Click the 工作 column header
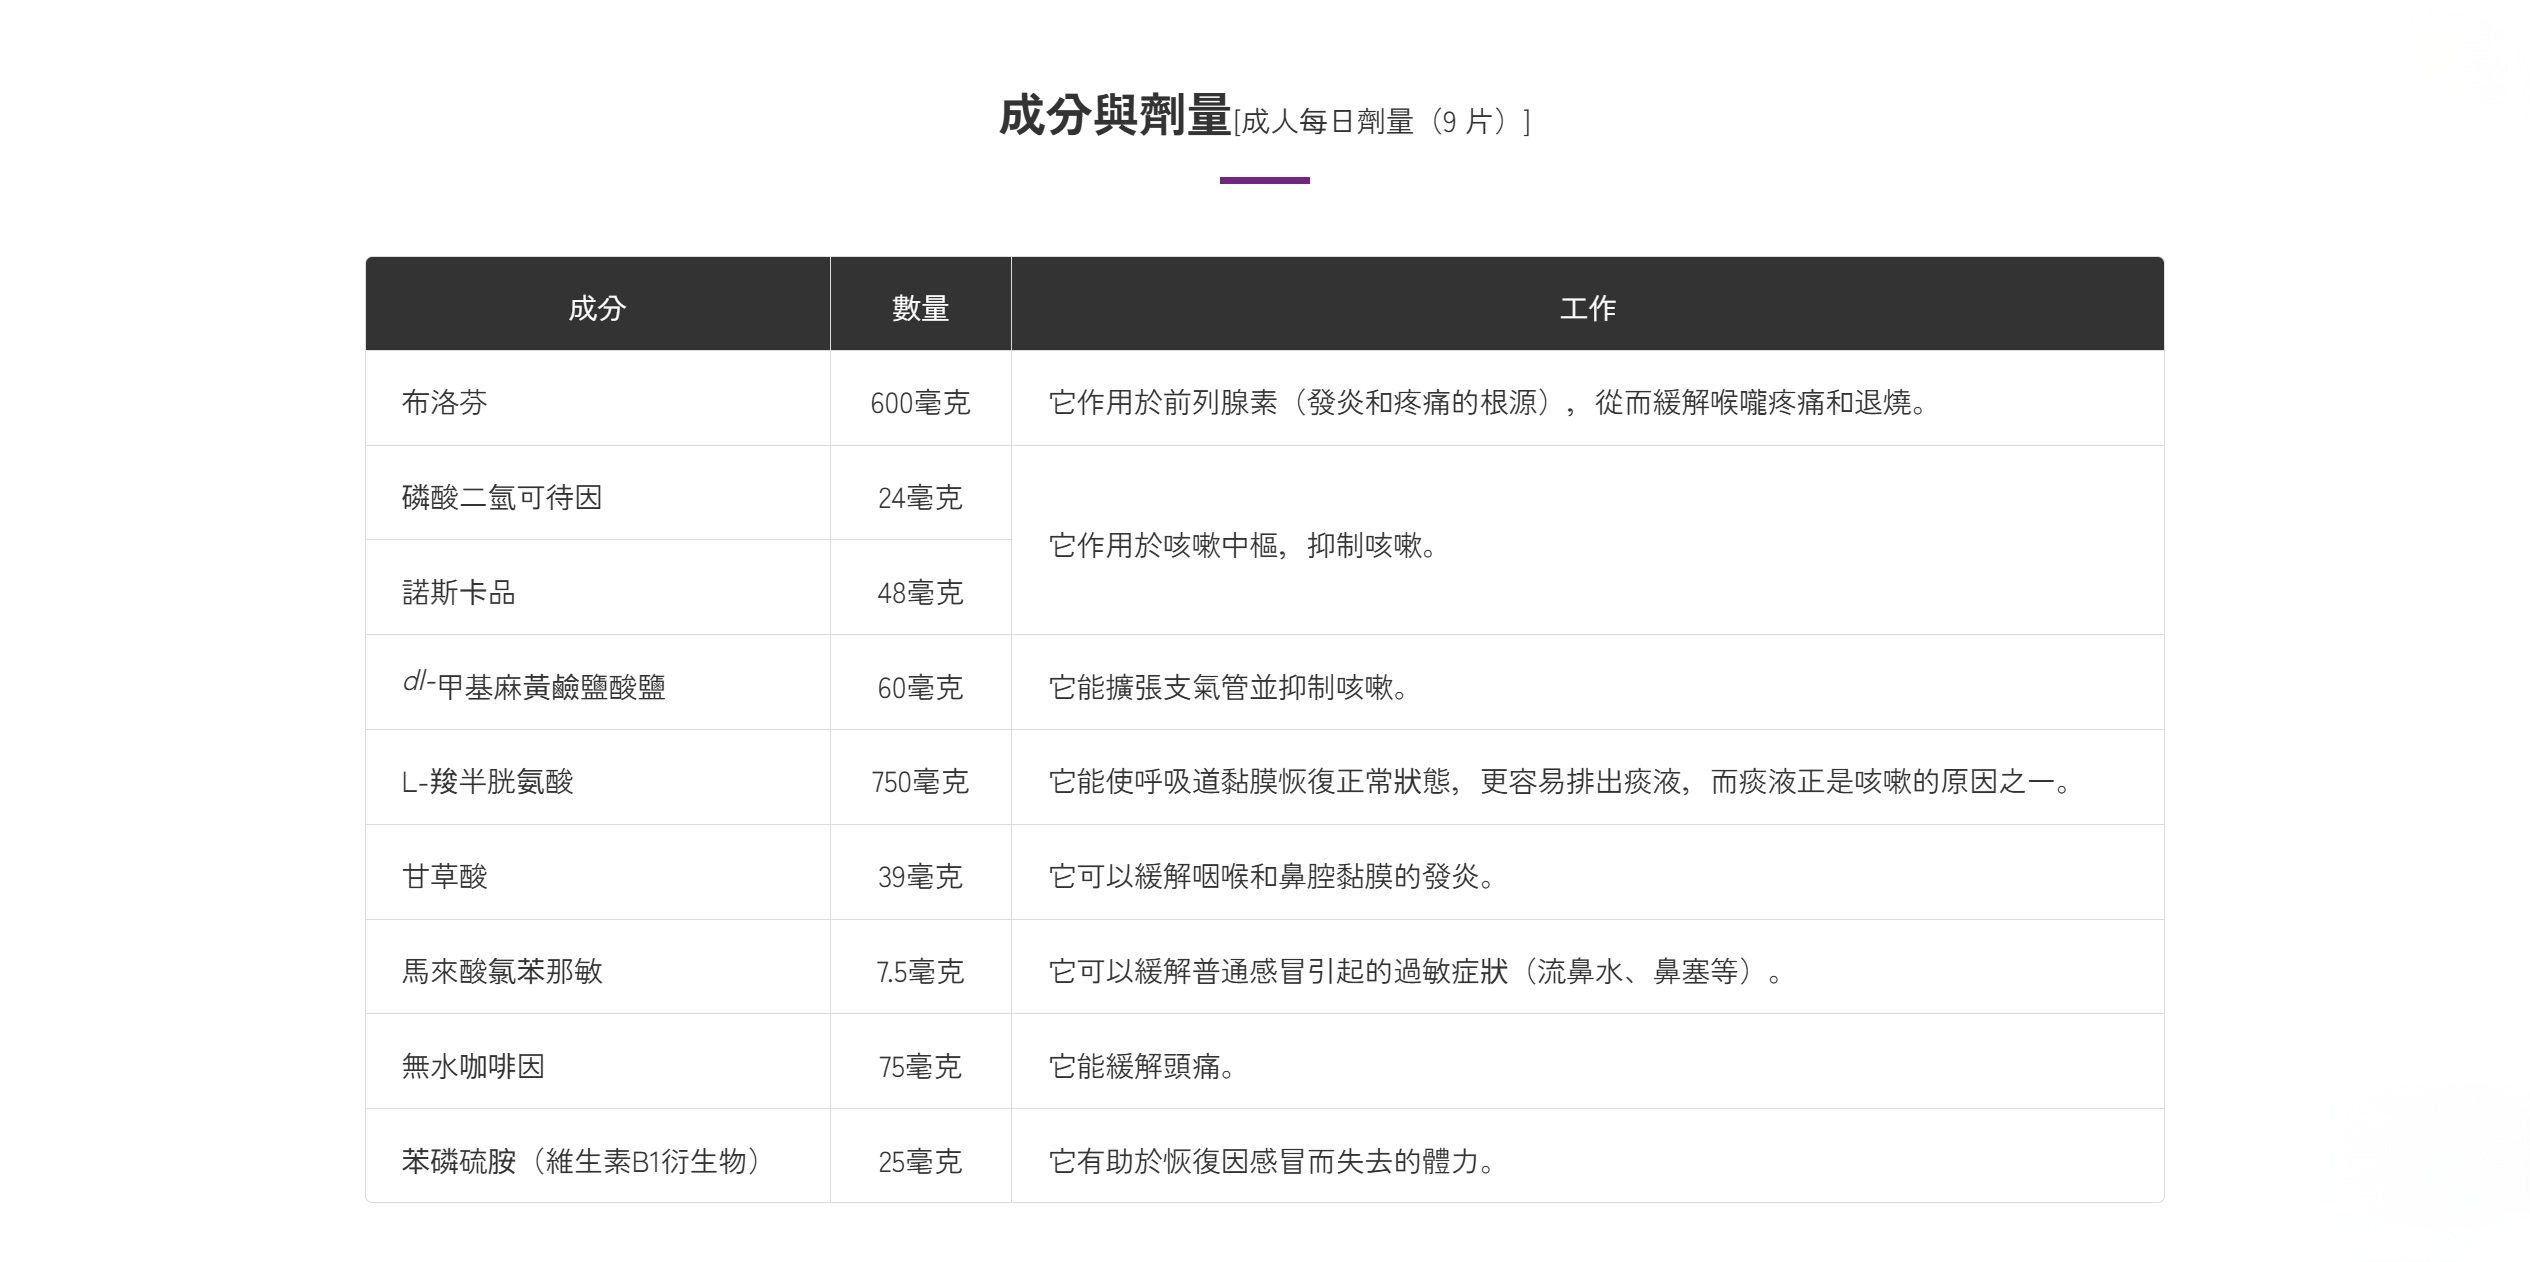The image size is (2530, 1262). [1587, 307]
